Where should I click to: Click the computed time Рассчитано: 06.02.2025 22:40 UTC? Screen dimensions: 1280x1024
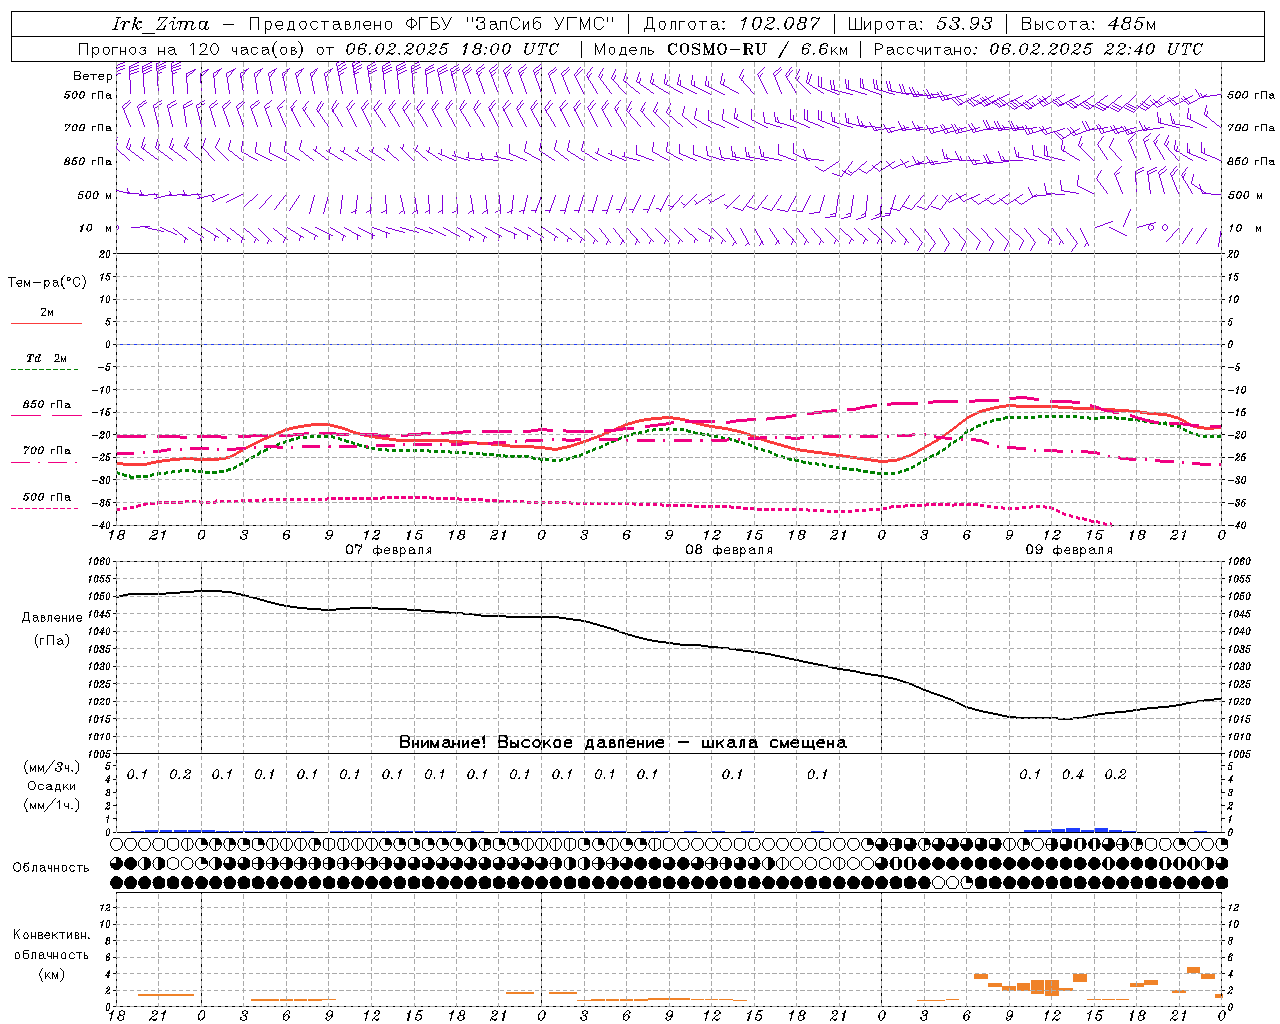click(1038, 49)
